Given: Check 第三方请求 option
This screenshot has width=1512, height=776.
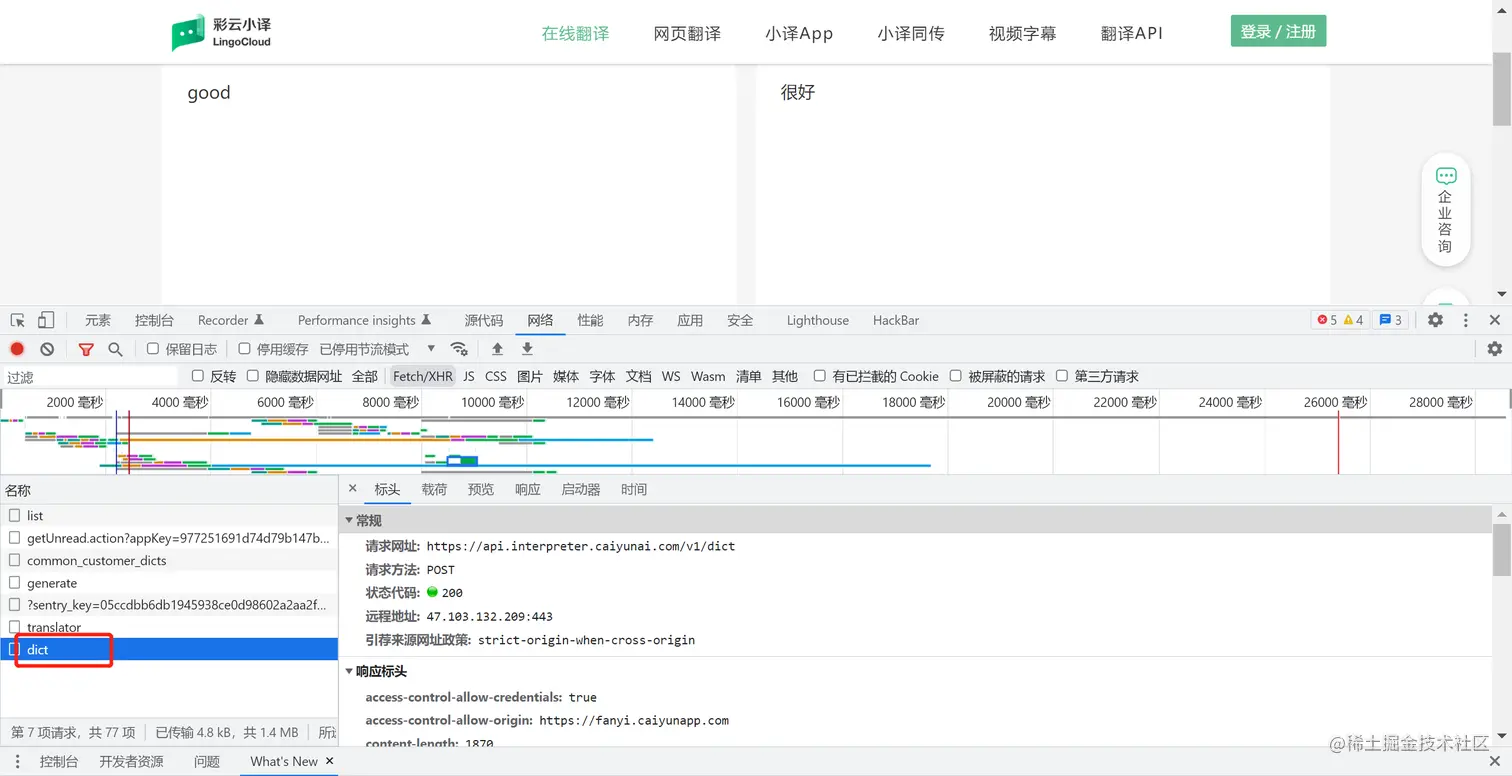Looking at the screenshot, I should pos(1062,376).
